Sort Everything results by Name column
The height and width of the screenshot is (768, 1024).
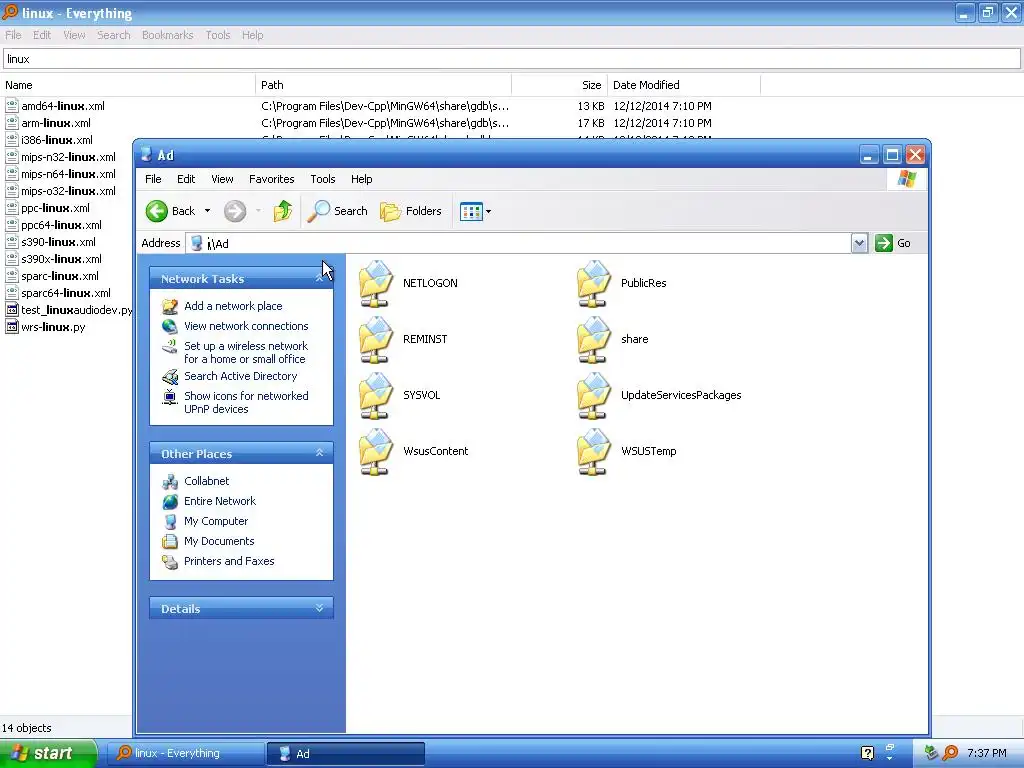click(x=128, y=85)
